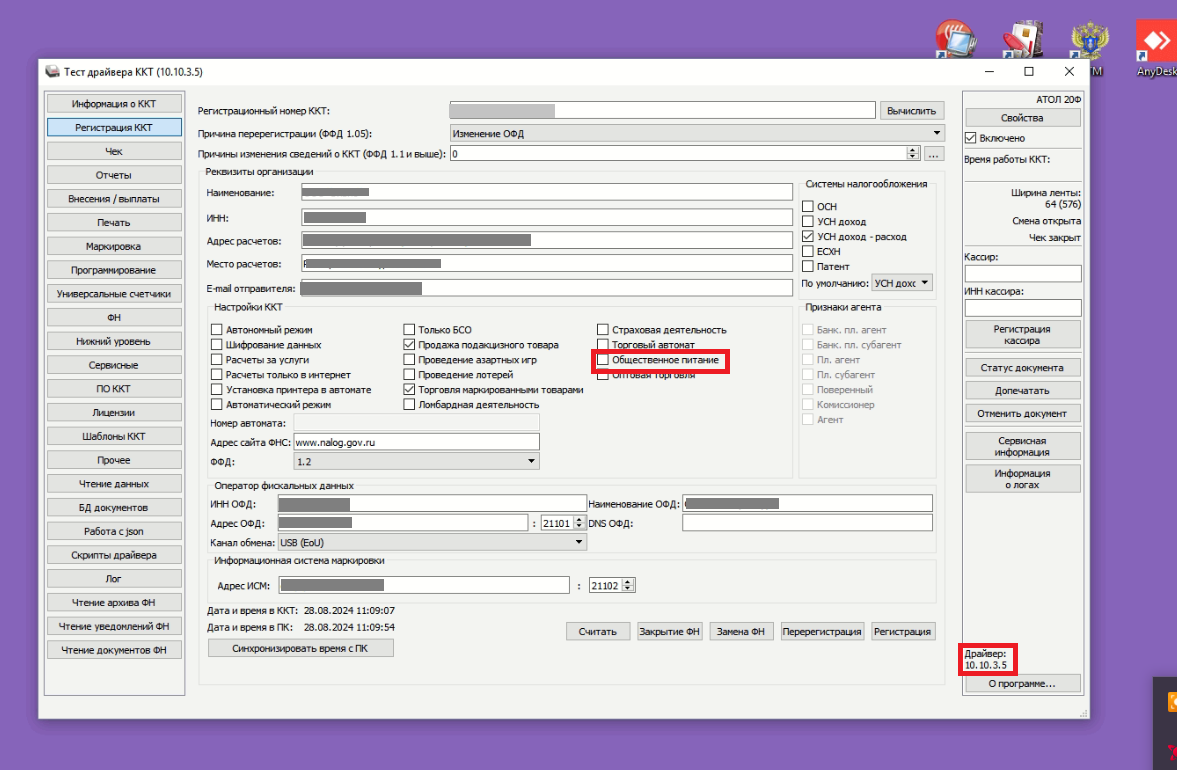Viewport: 1177px width, 770px height.
Task: Click Синхронизировать время с ПК
Action: [300, 648]
